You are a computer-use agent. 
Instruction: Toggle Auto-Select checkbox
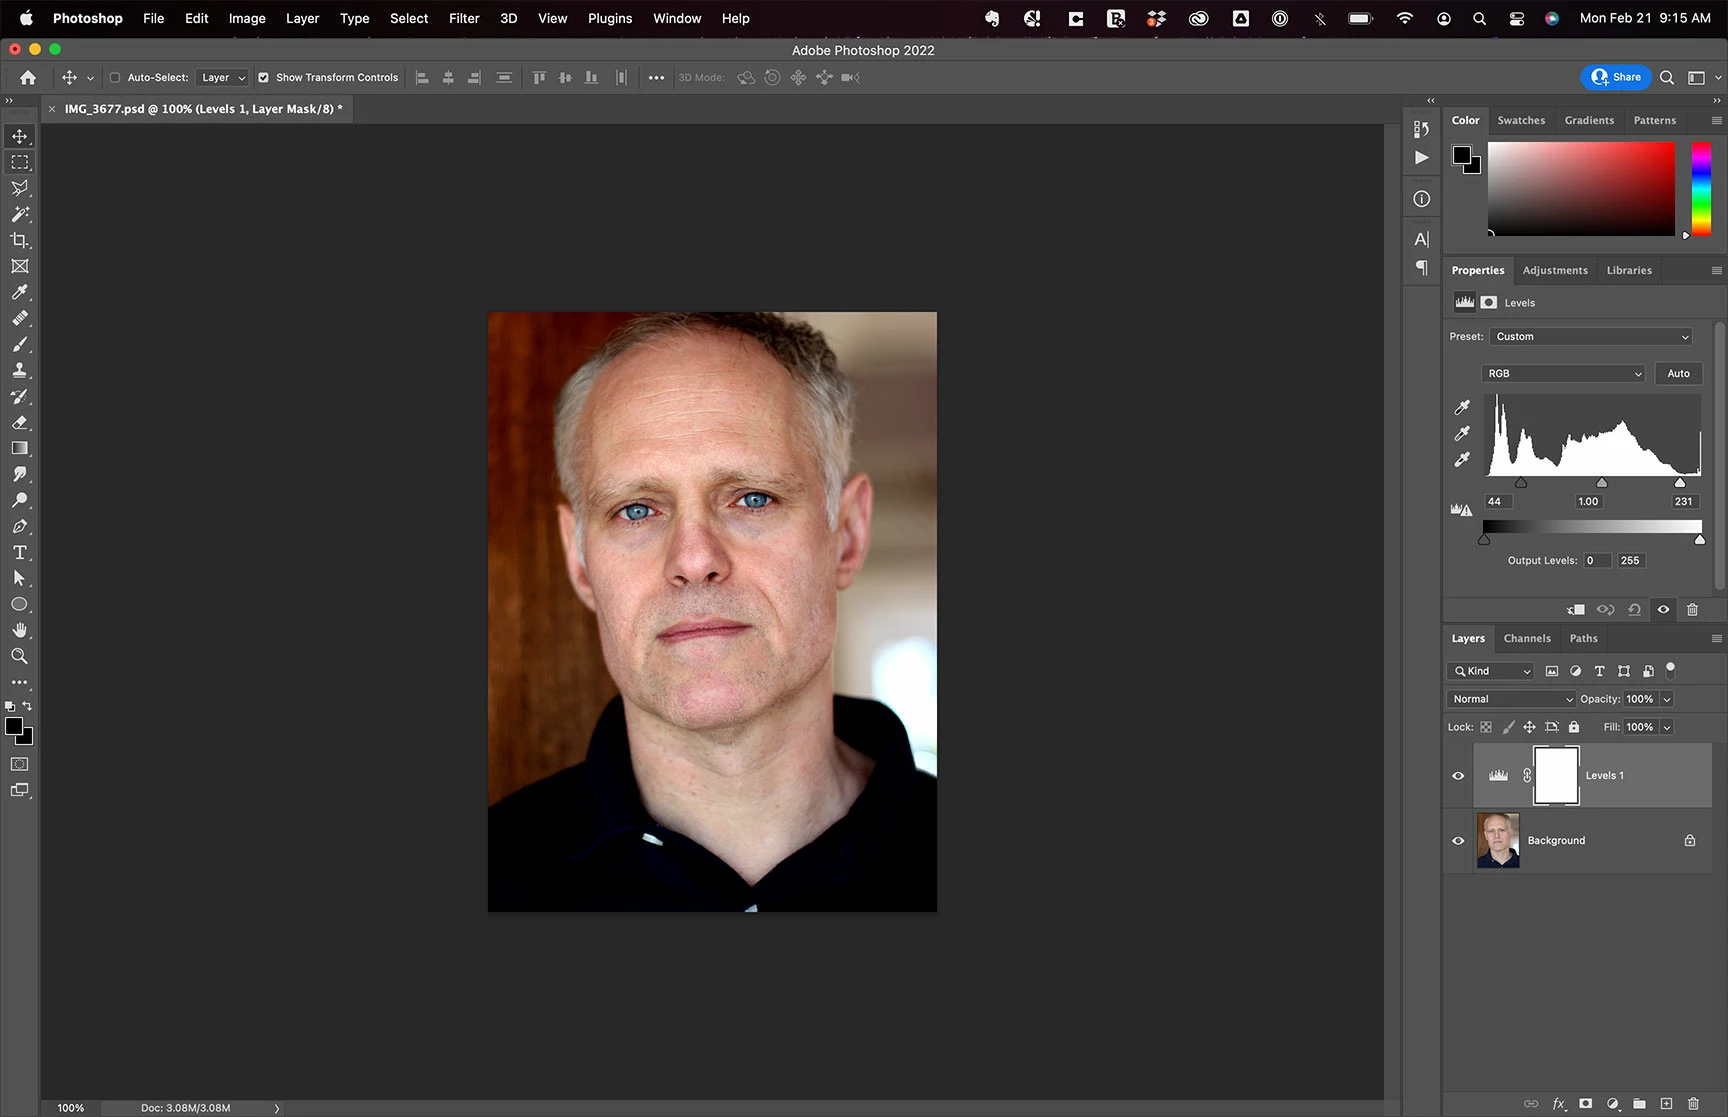pos(114,77)
